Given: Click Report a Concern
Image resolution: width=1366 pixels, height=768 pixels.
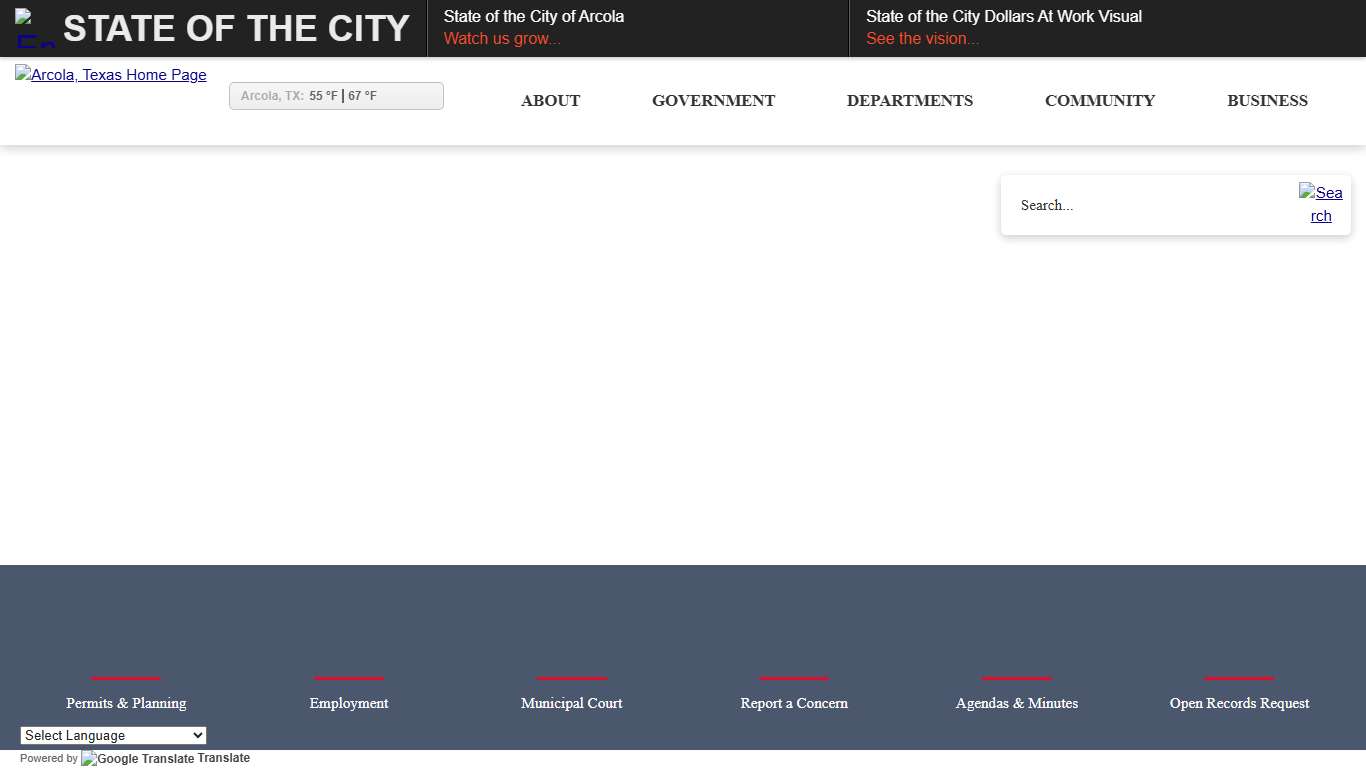Looking at the screenshot, I should [x=793, y=703].
